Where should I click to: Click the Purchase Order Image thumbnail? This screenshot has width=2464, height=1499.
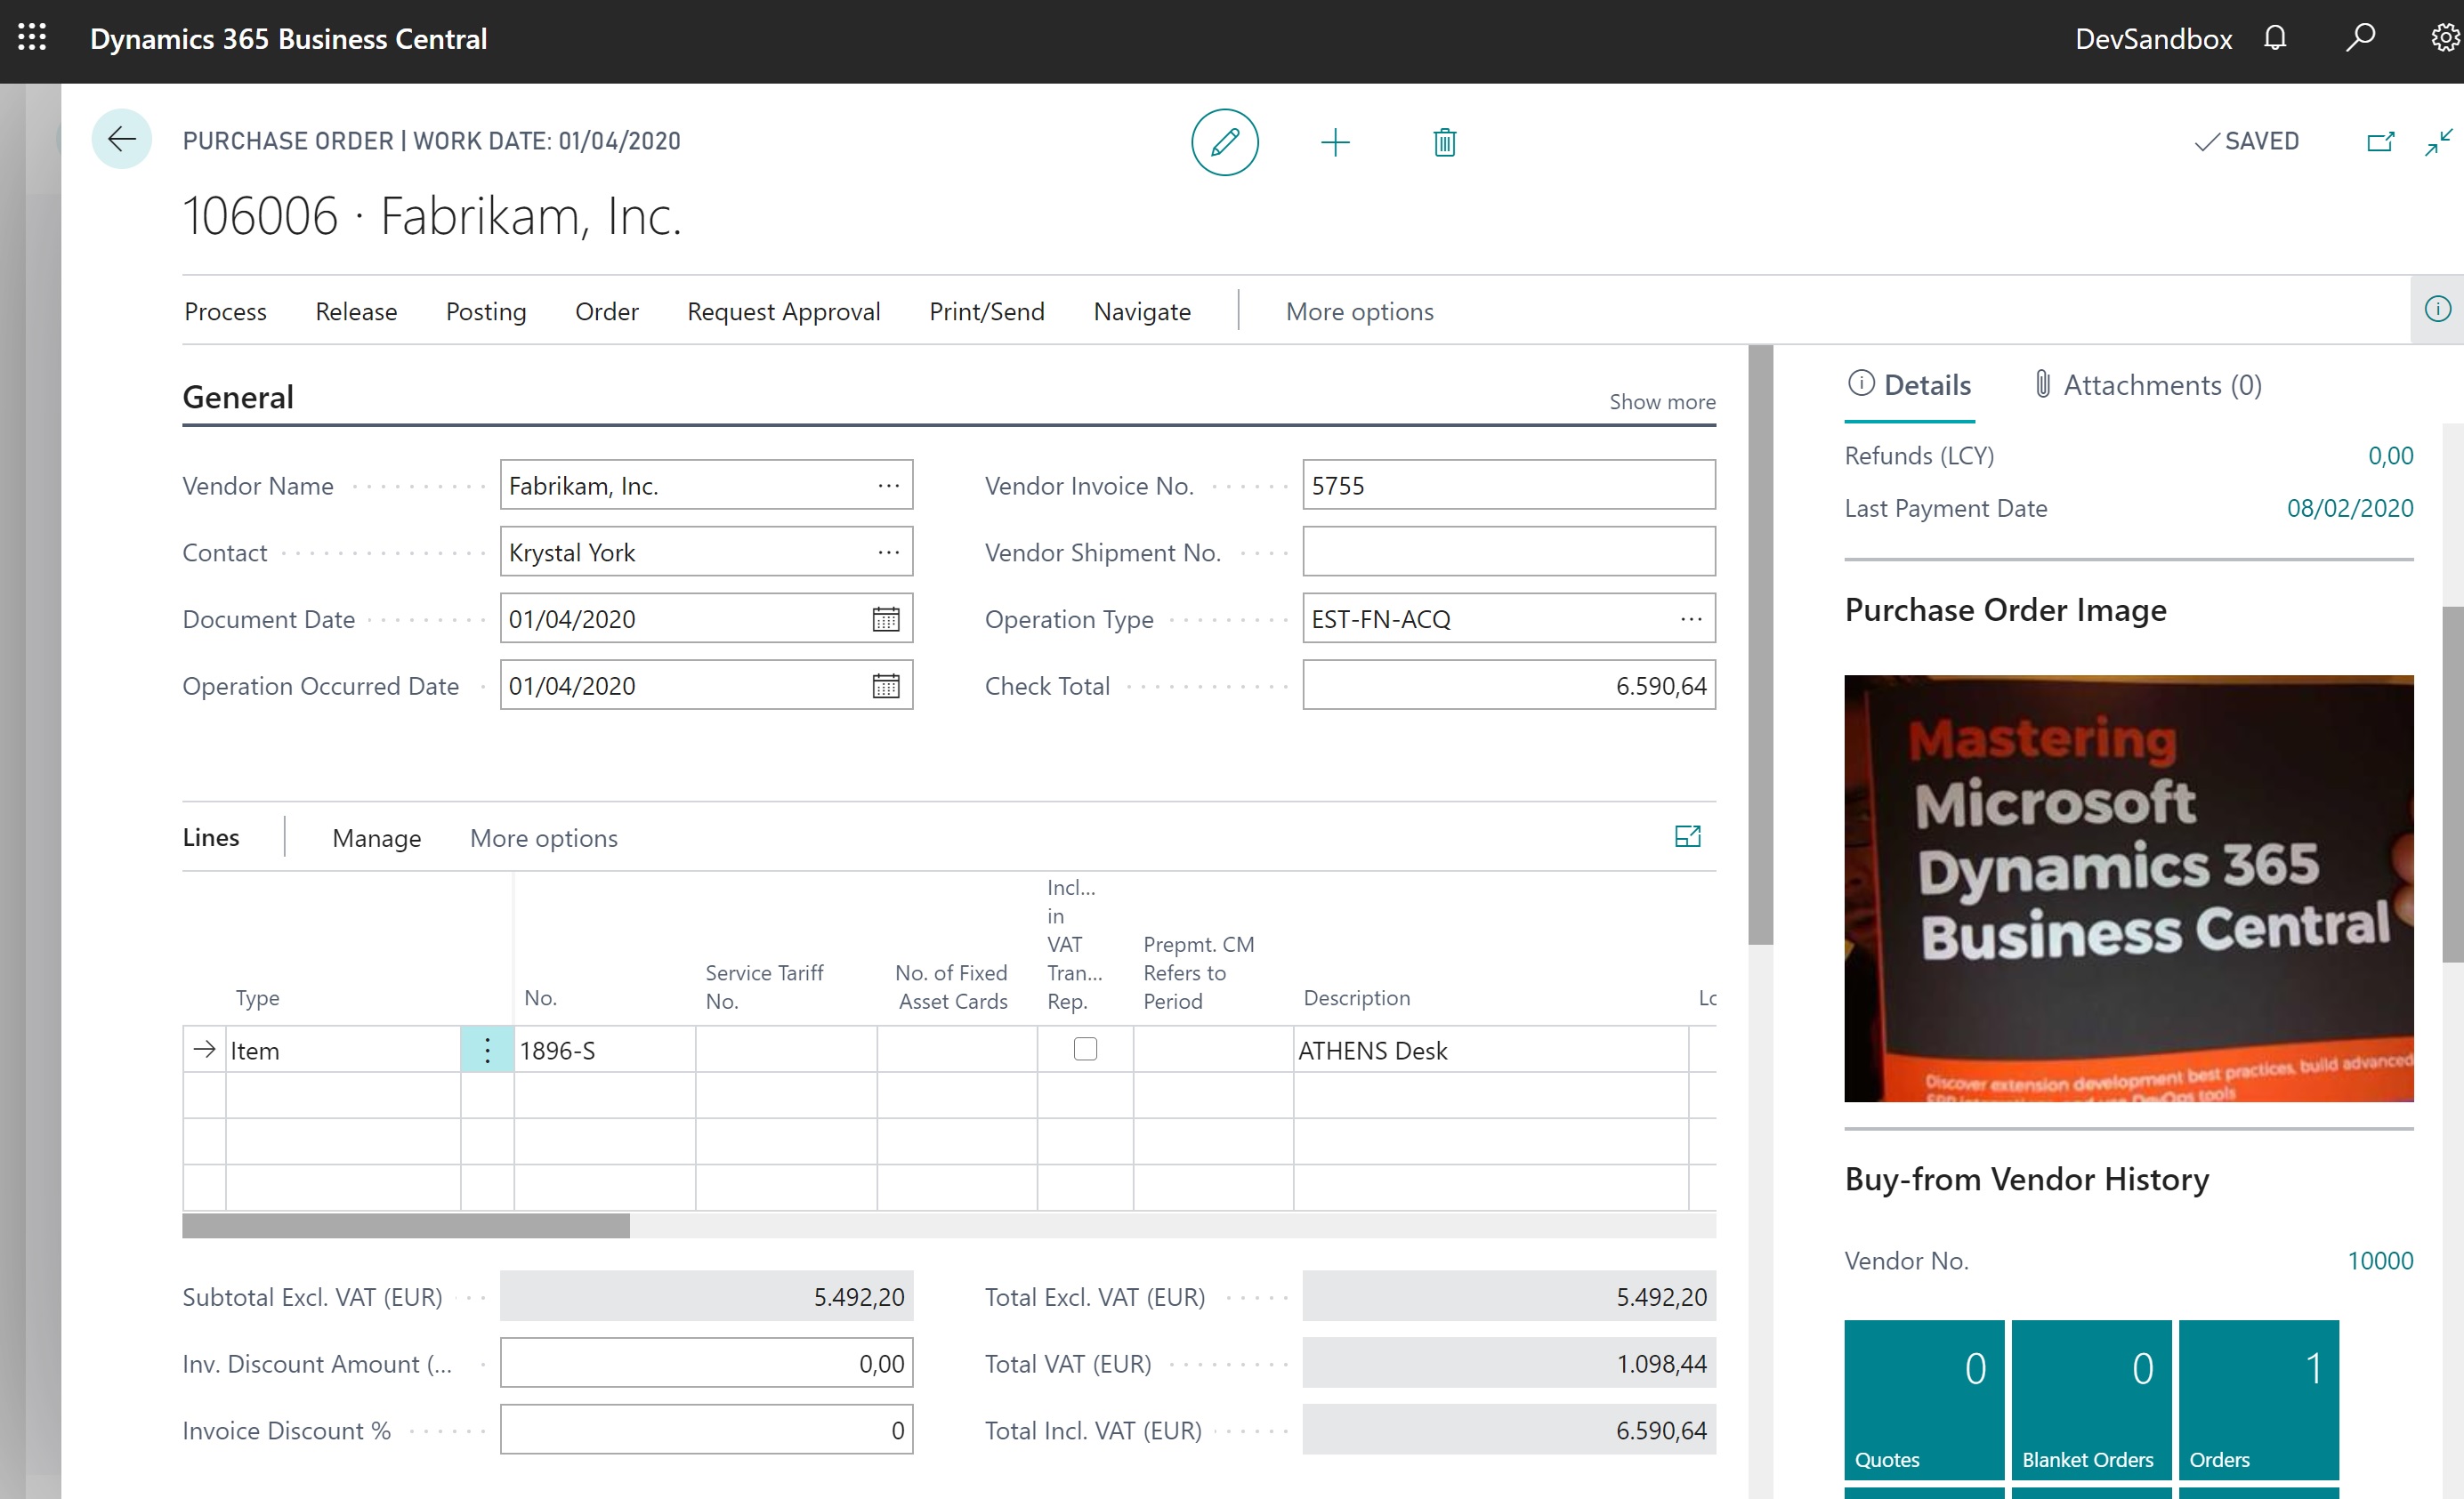pyautogui.click(x=2128, y=888)
